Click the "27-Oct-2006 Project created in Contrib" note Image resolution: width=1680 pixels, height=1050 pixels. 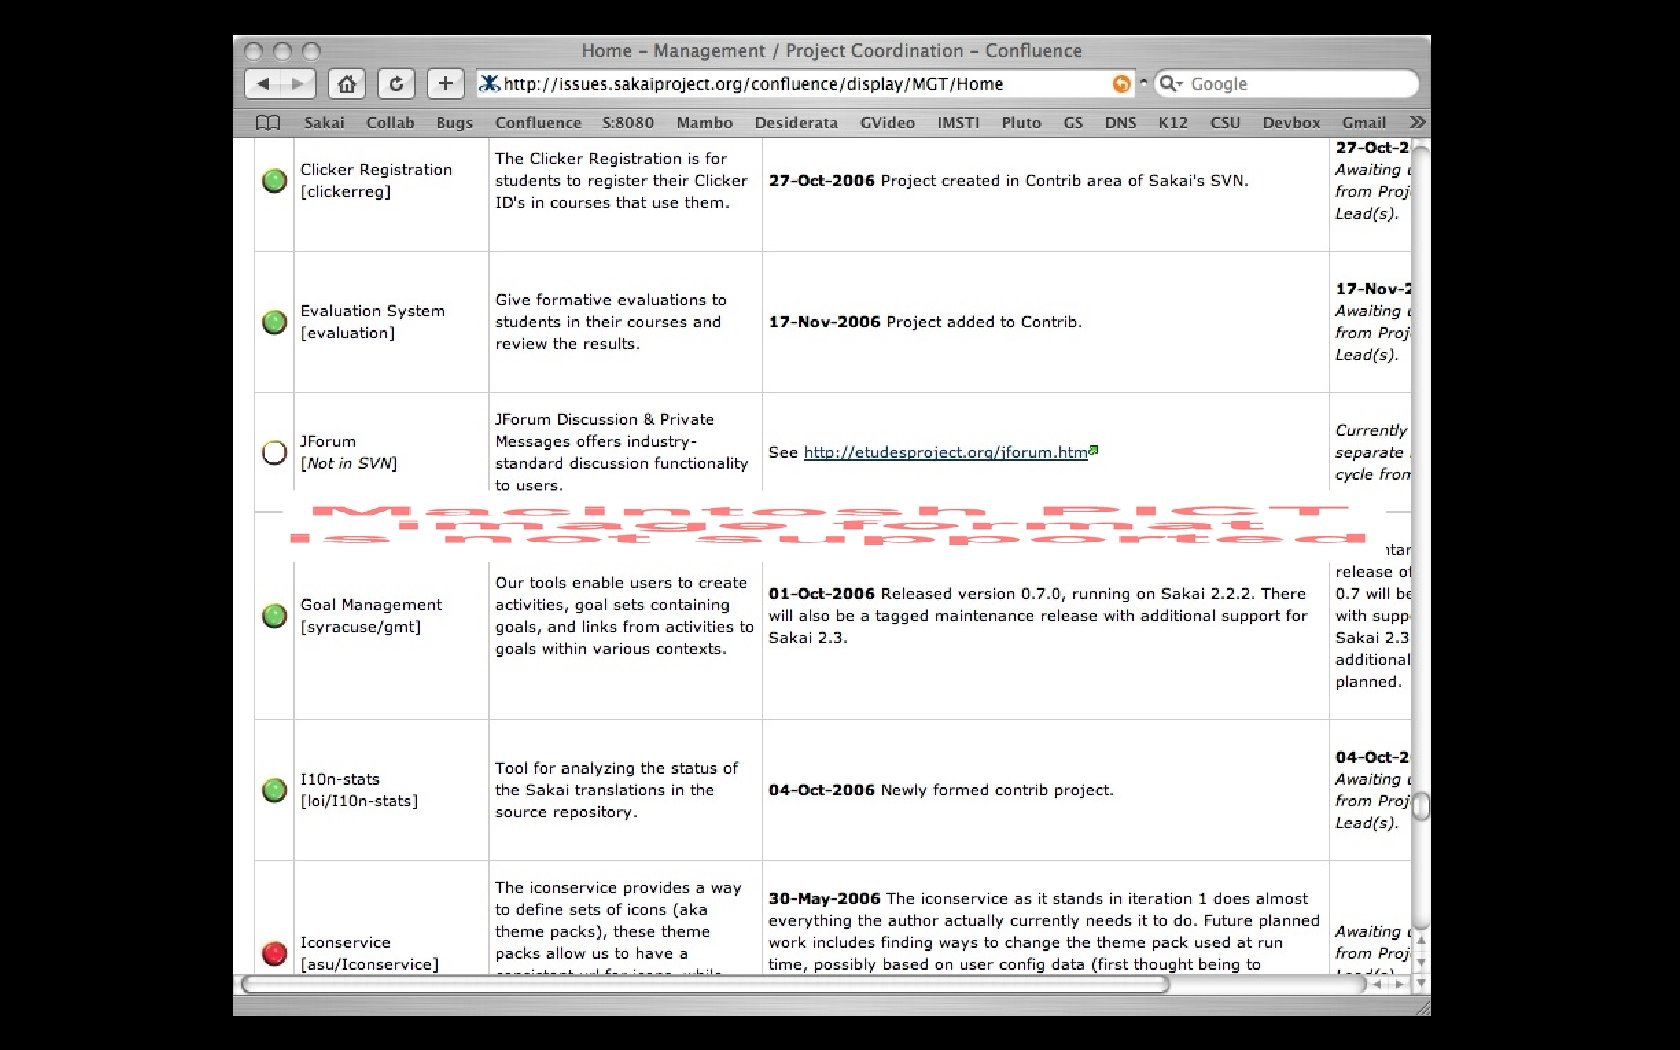click(1008, 181)
